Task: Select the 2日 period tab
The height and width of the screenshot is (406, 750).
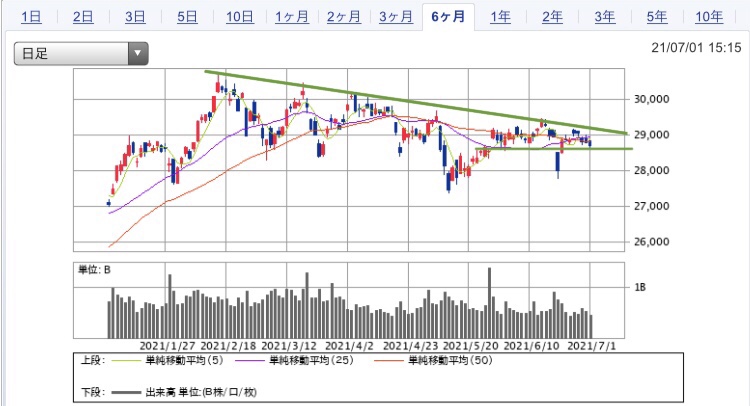Action: [83, 17]
